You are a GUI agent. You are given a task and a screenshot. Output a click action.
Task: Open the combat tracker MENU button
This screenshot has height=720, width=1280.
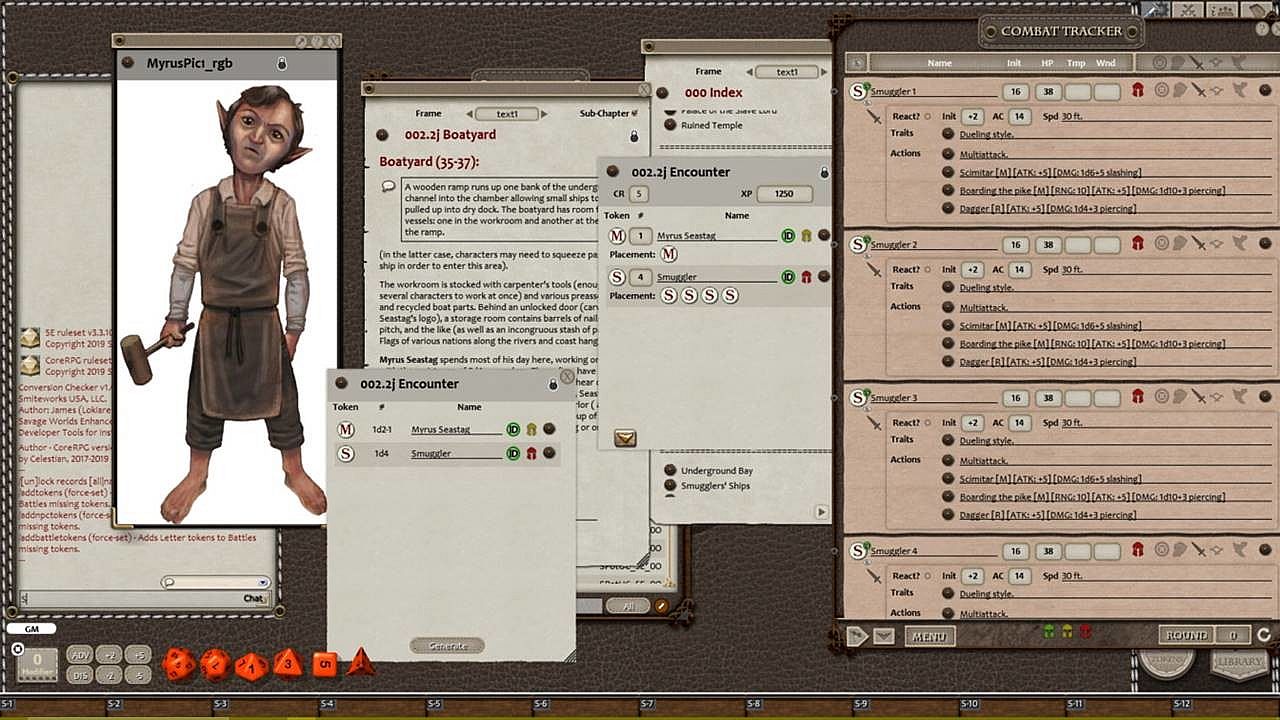(x=930, y=636)
